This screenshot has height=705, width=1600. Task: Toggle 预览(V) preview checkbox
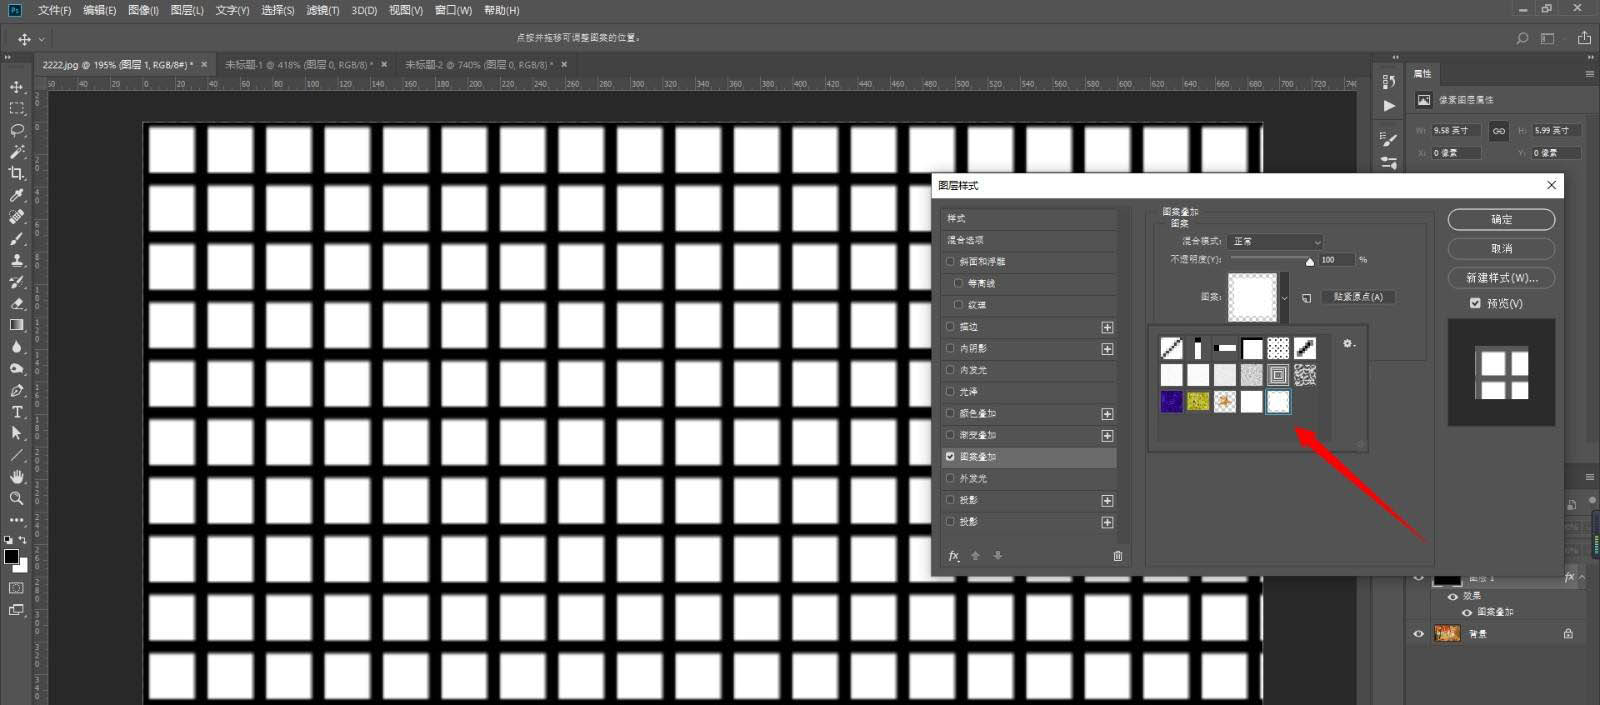click(1475, 303)
